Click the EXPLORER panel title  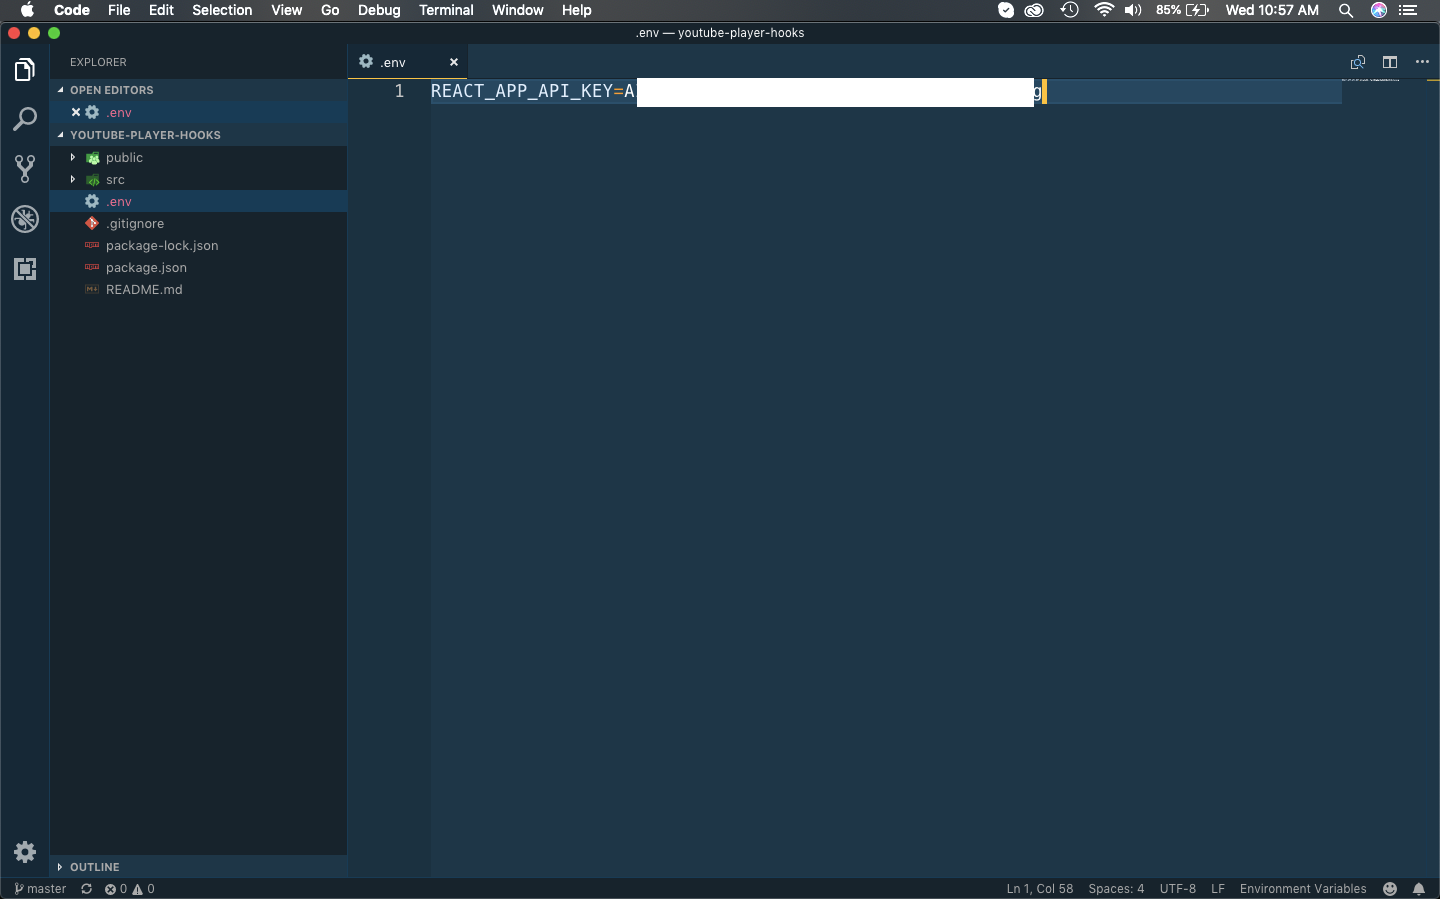(x=98, y=62)
